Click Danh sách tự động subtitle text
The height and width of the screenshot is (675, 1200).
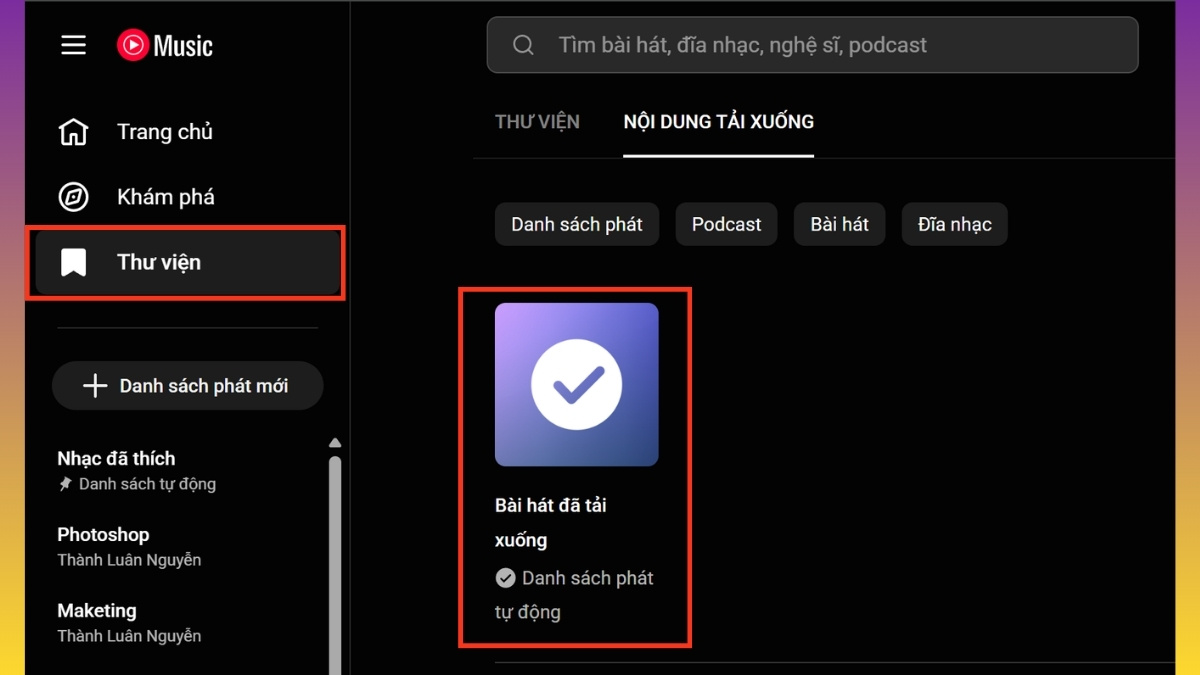pyautogui.click(x=147, y=484)
